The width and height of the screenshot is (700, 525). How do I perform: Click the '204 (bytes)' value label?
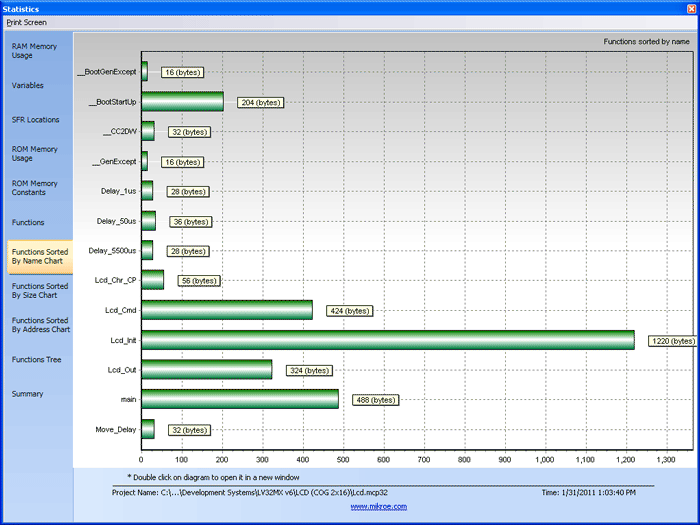tap(261, 103)
